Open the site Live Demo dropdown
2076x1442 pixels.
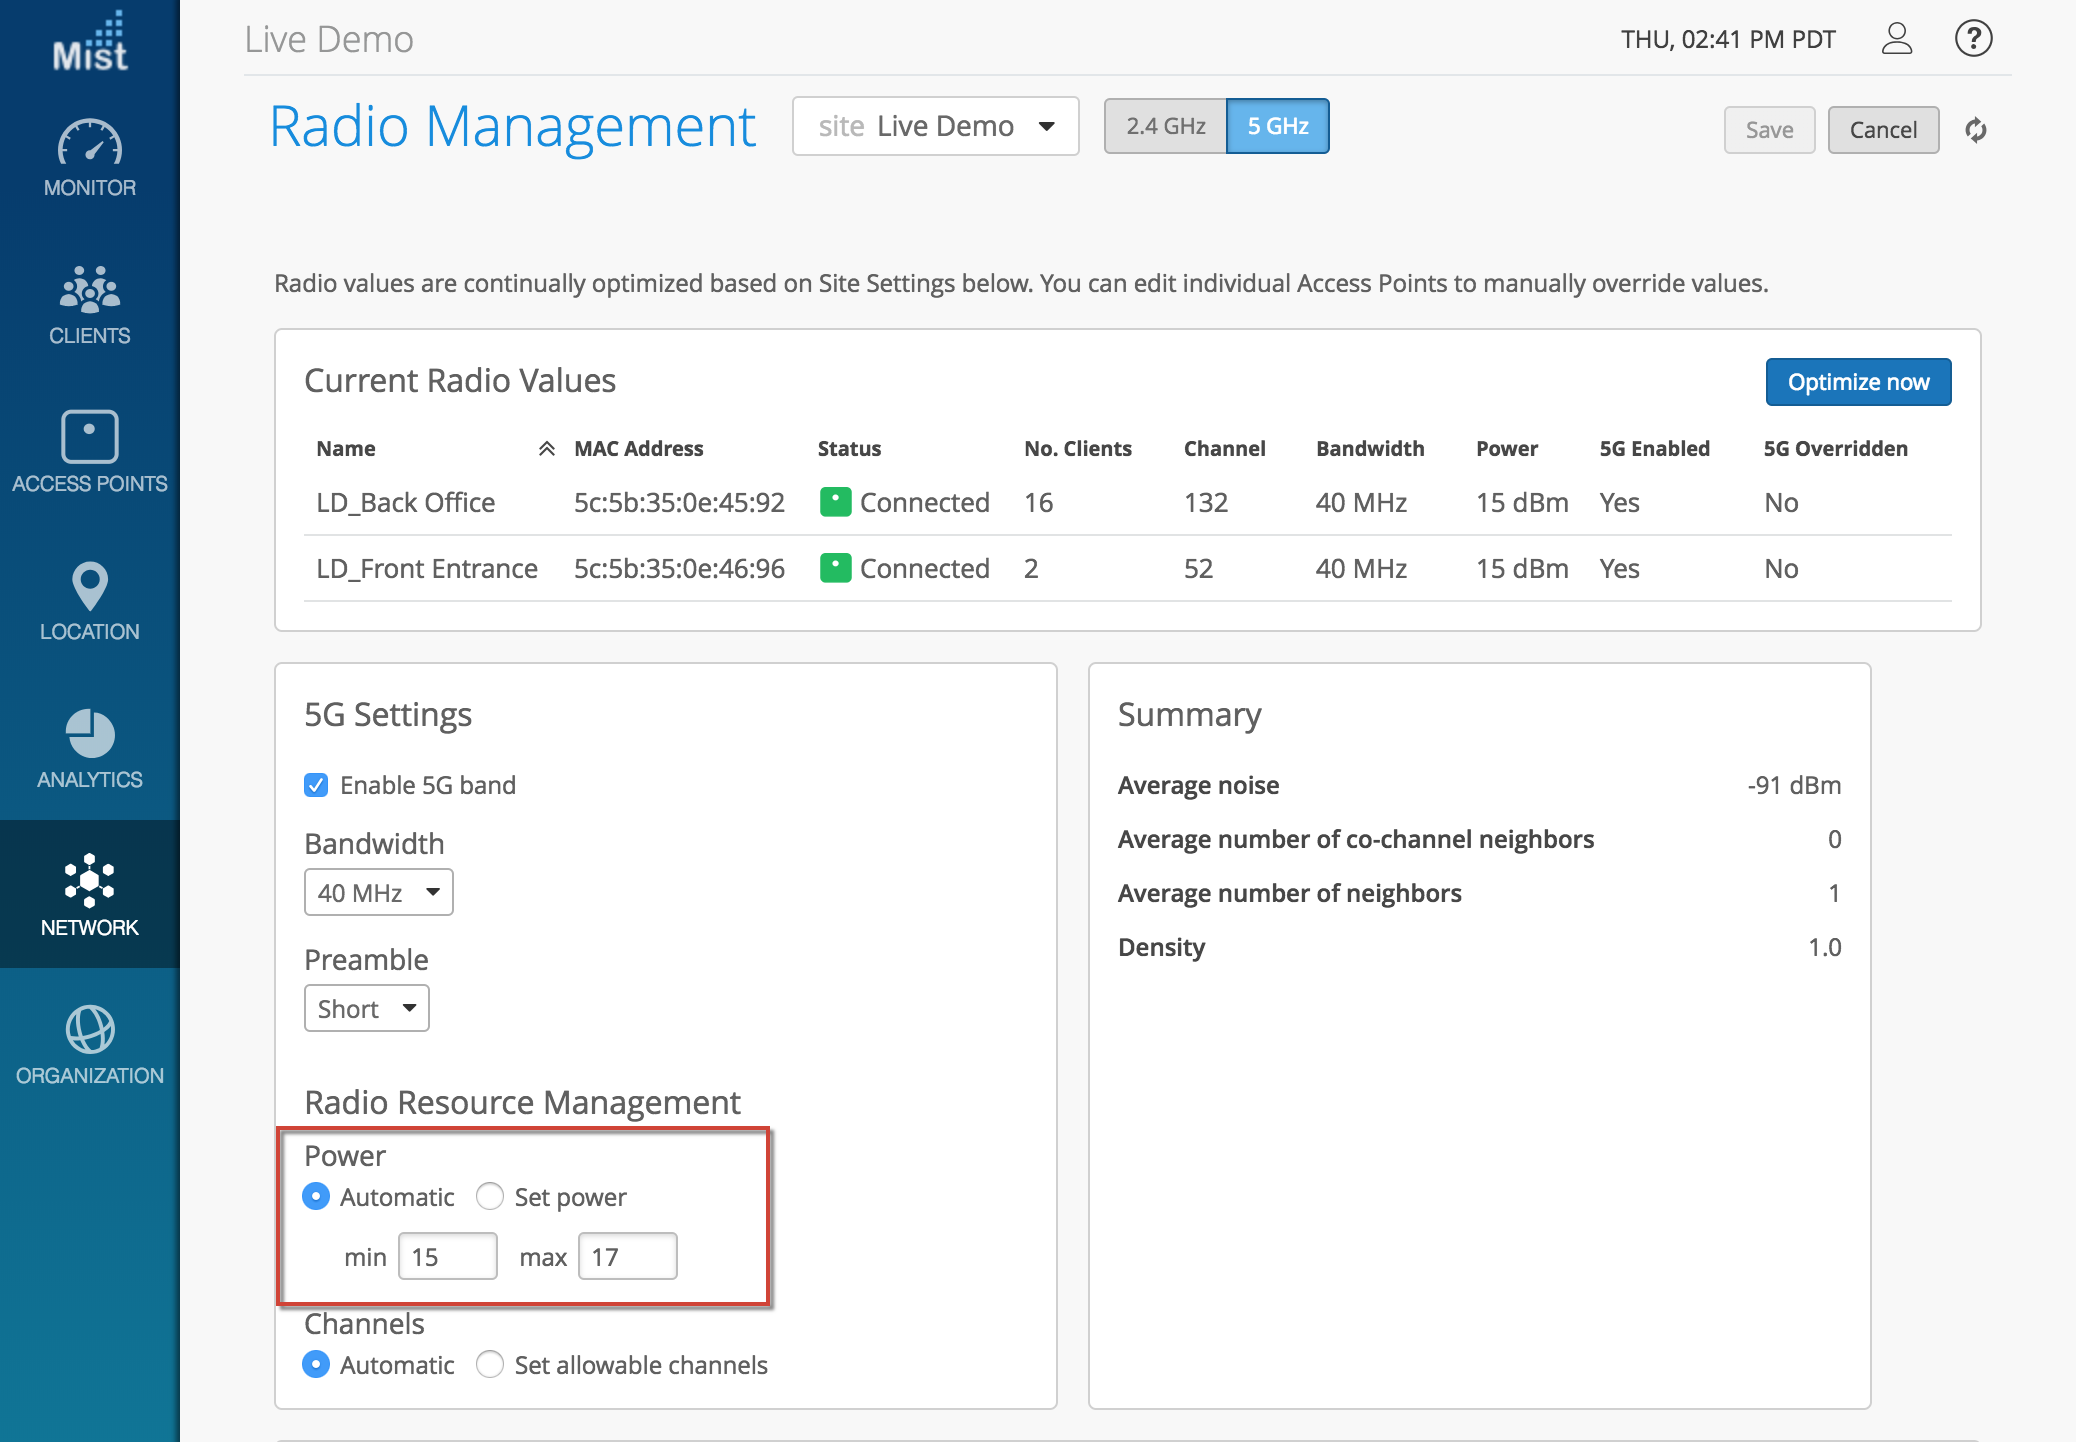point(935,126)
